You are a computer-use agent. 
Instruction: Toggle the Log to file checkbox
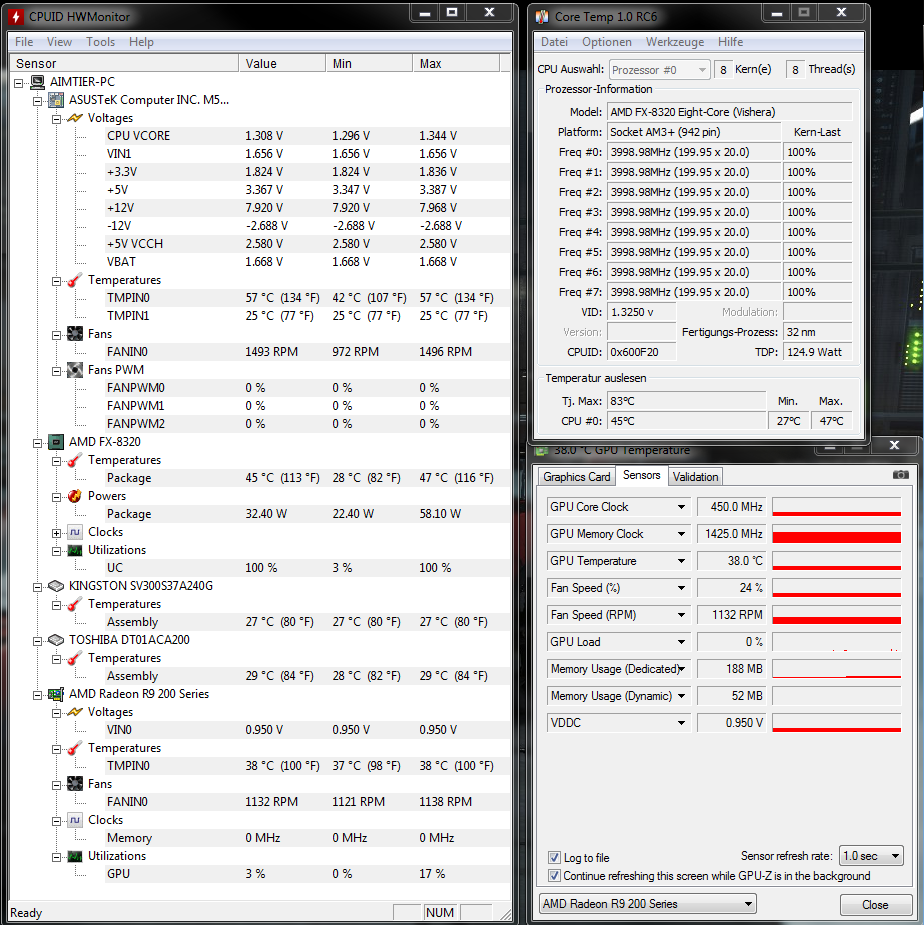(x=554, y=857)
